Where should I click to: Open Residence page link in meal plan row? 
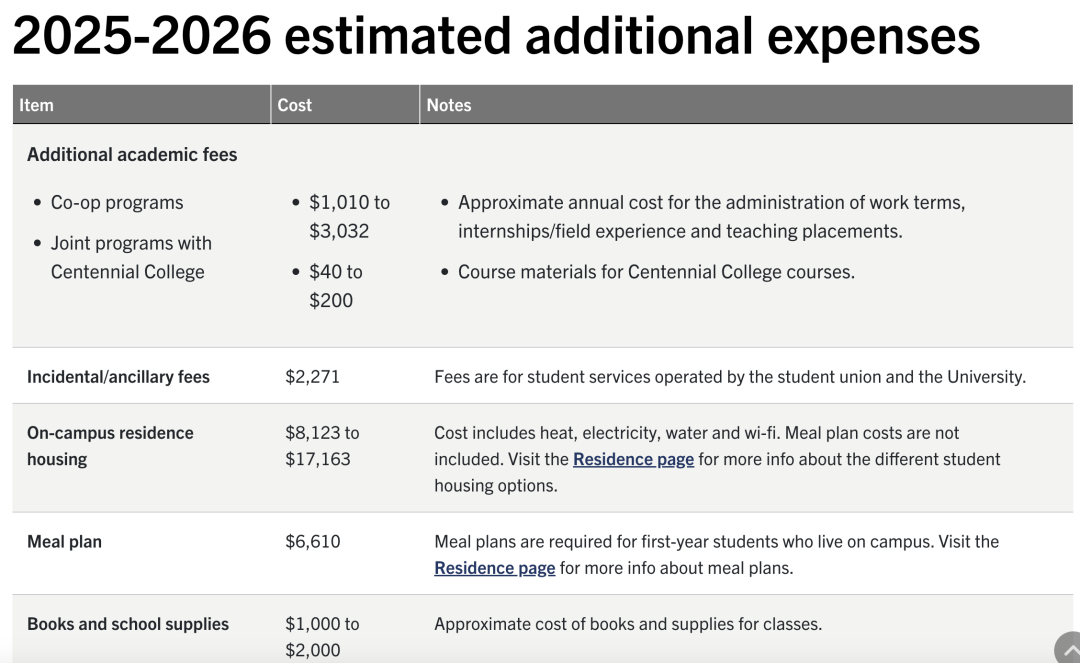(495, 568)
